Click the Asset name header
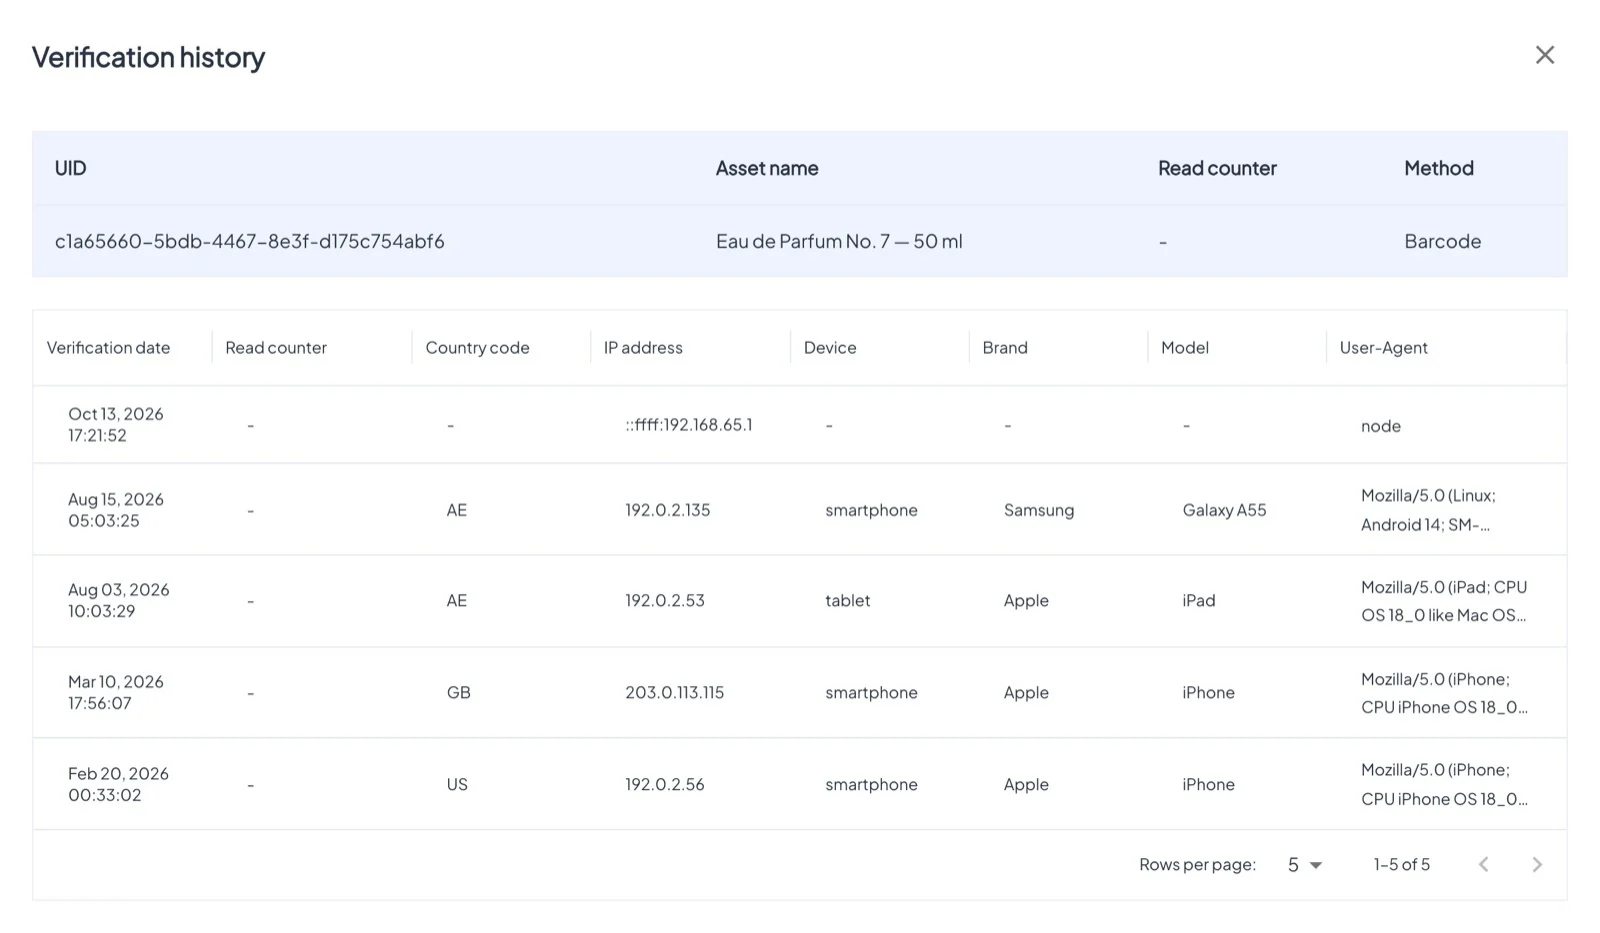Screen dimensions: 1600x933 pyautogui.click(x=767, y=168)
